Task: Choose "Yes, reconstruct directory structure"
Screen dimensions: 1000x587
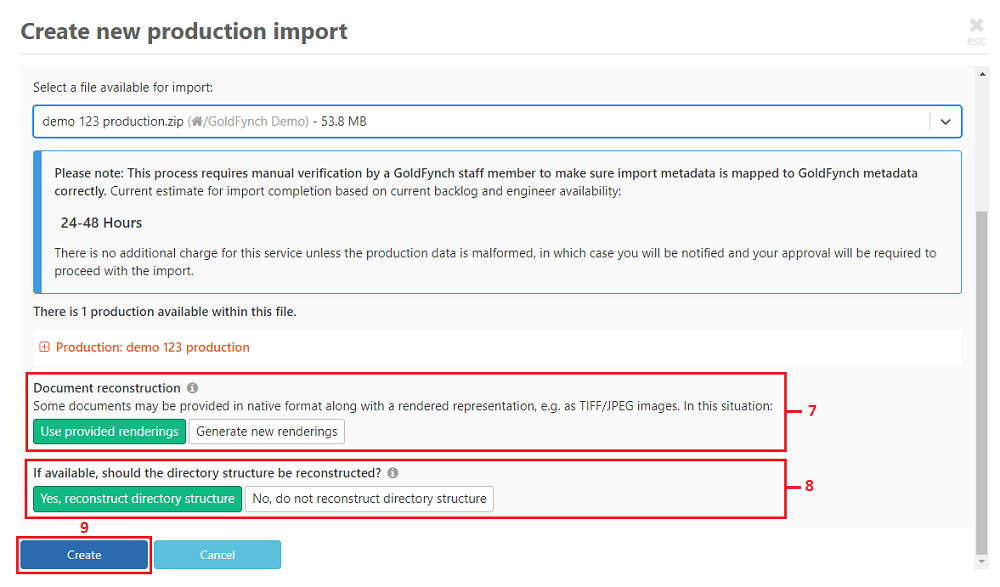Action: tap(136, 498)
